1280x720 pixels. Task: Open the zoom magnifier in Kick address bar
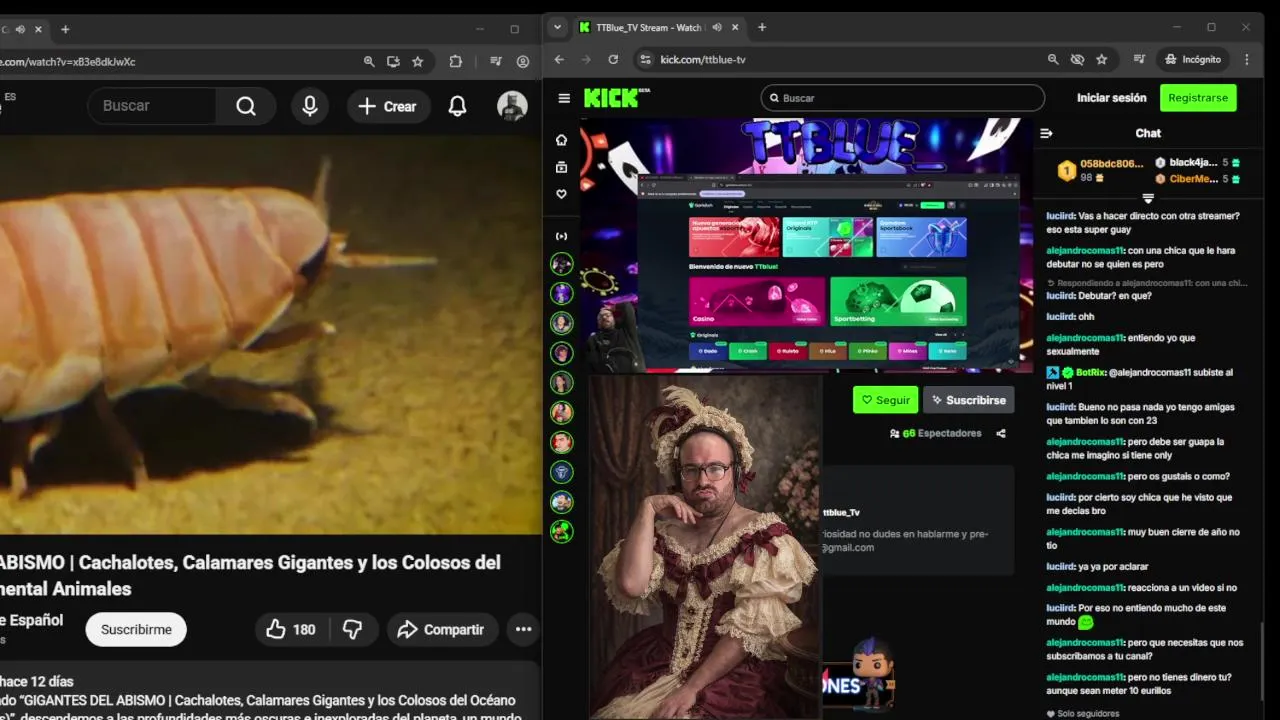click(1053, 59)
